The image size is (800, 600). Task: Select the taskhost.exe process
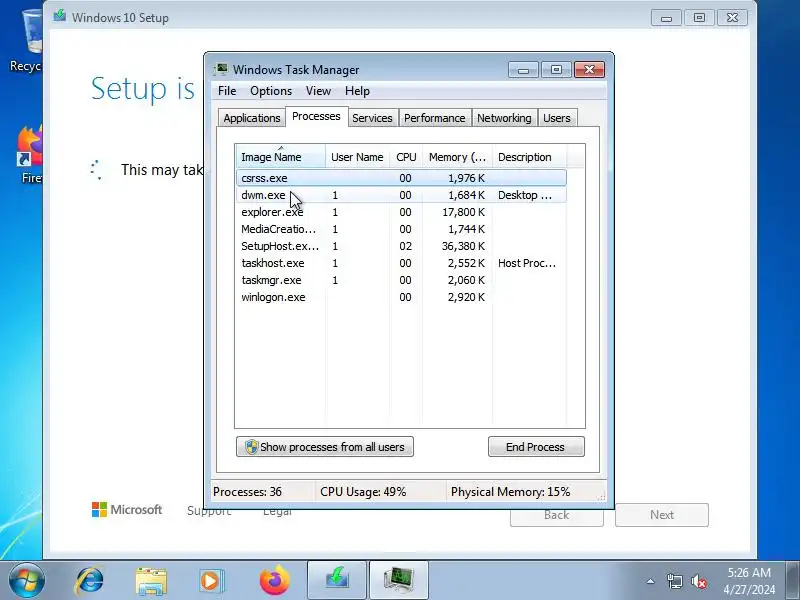click(401, 263)
